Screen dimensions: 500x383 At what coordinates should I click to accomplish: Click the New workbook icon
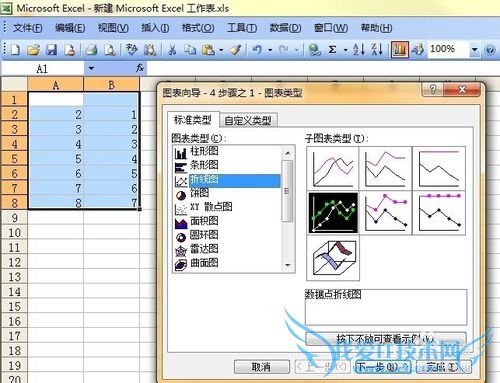coord(15,50)
